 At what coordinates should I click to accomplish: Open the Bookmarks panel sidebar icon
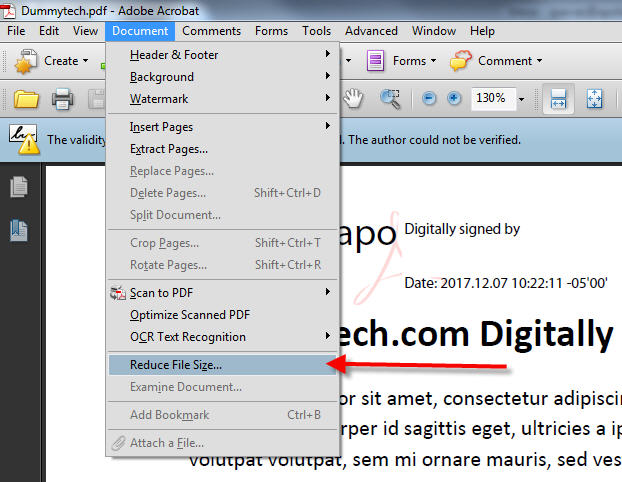19,230
